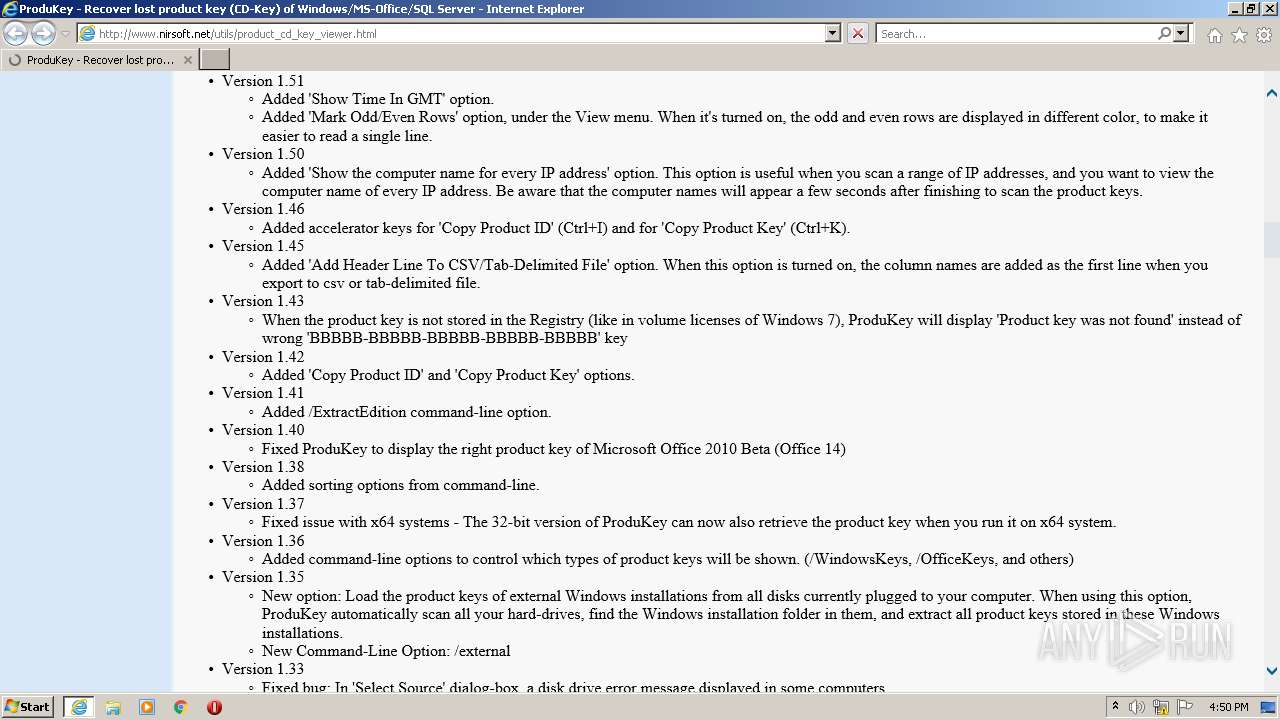Click the 'Version 1.33' heading

(263, 669)
